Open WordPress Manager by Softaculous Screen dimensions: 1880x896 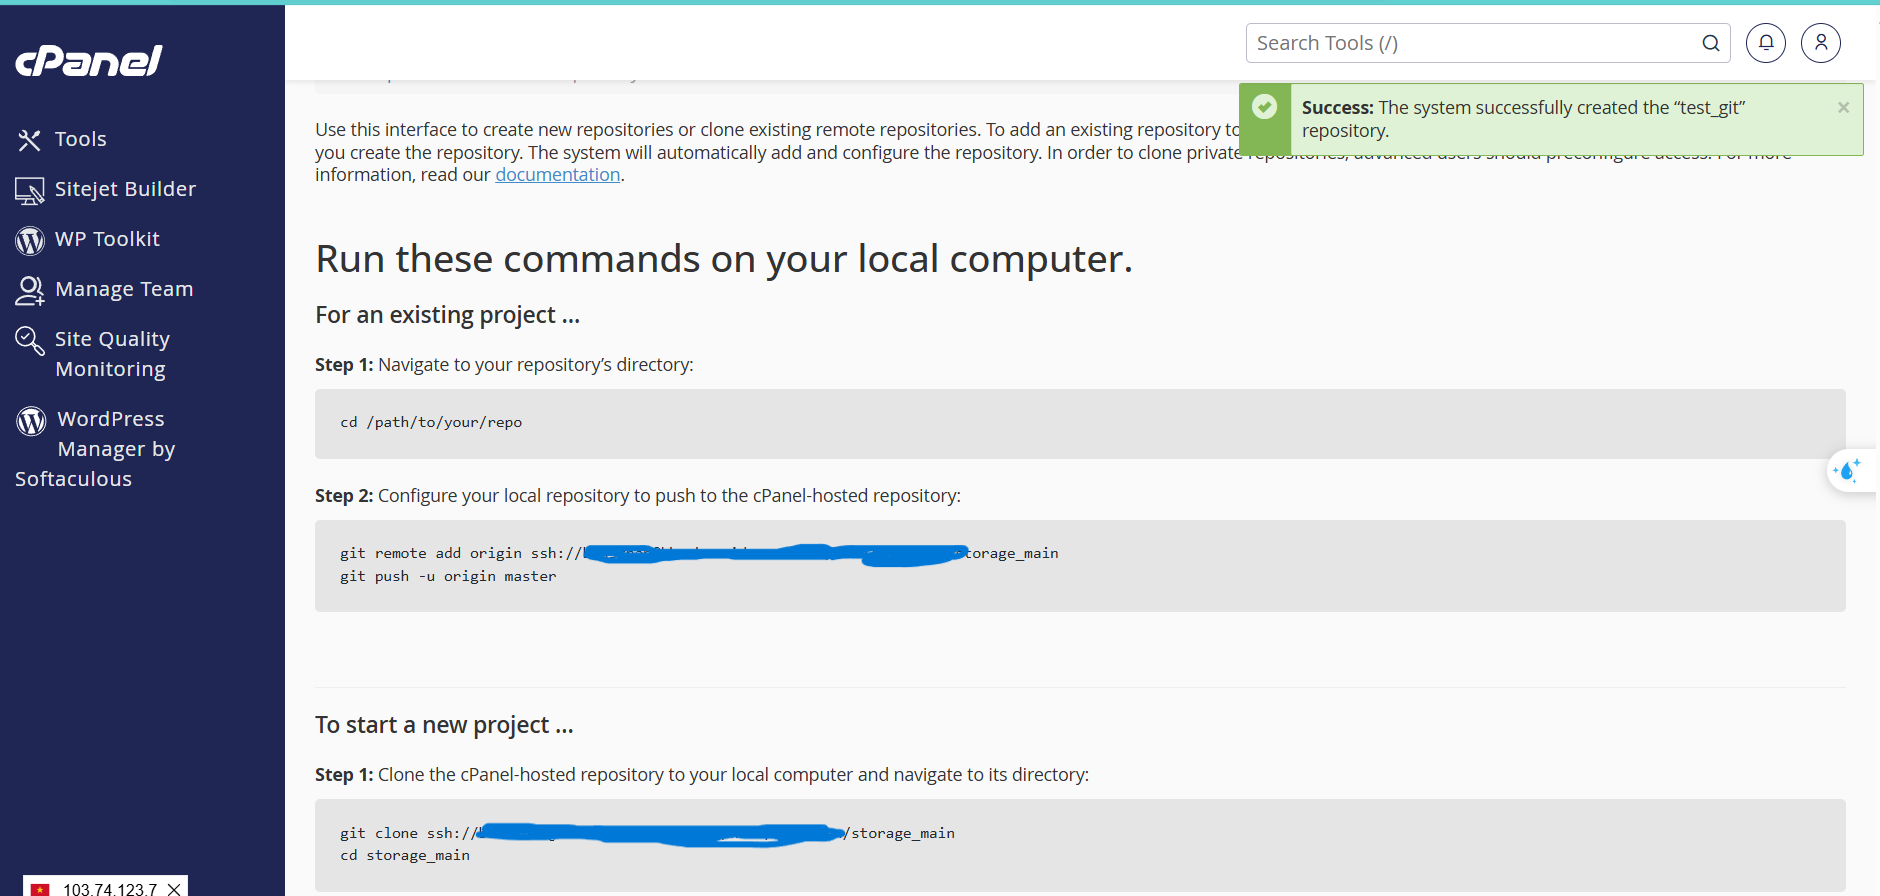point(96,449)
